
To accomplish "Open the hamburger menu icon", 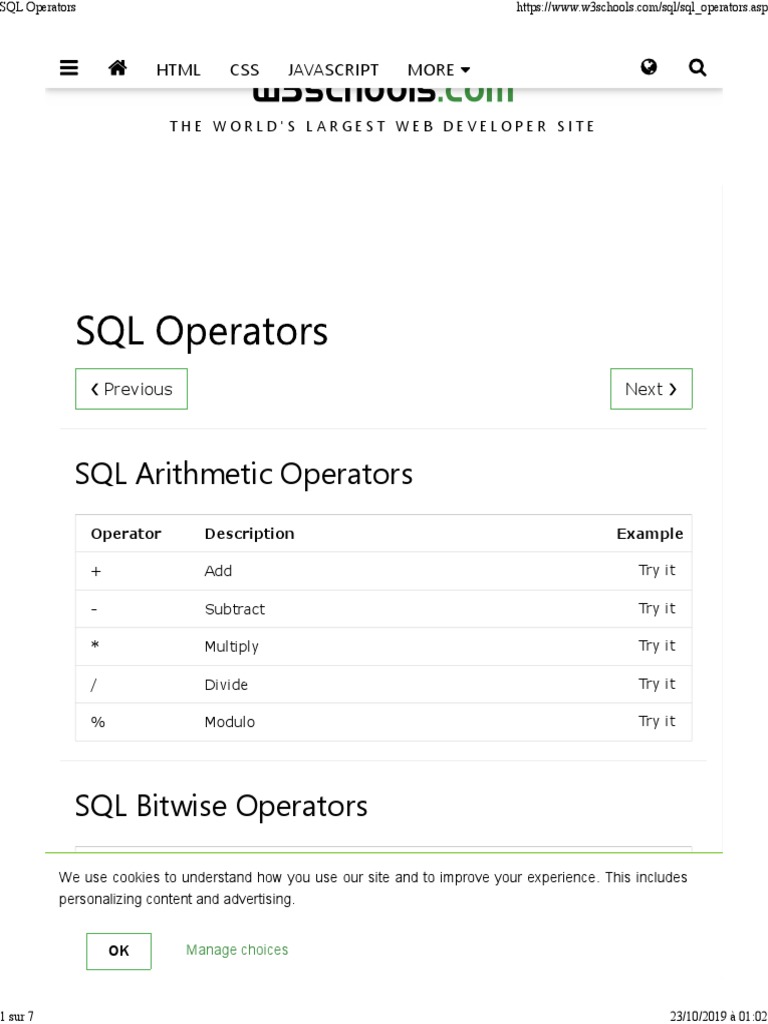I will pos(69,68).
